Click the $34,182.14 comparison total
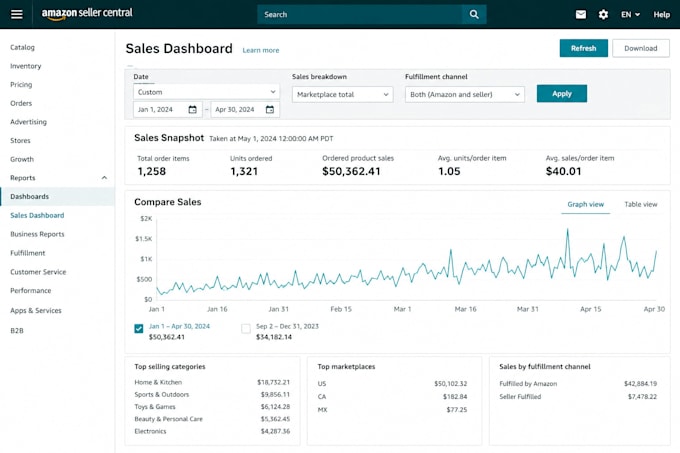This screenshot has height=453, width=680. click(274, 337)
